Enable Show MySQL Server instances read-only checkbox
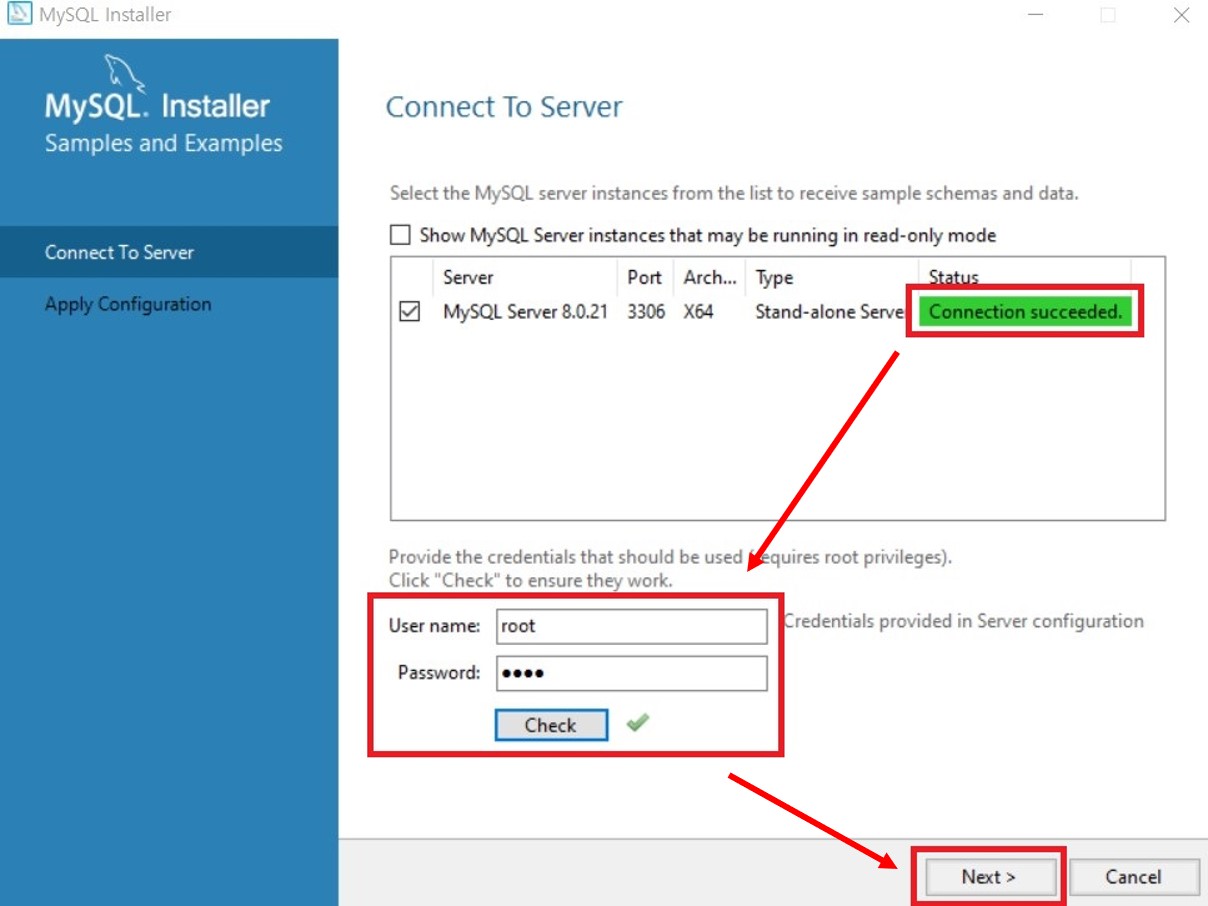The width and height of the screenshot is (1208, 906). click(400, 236)
